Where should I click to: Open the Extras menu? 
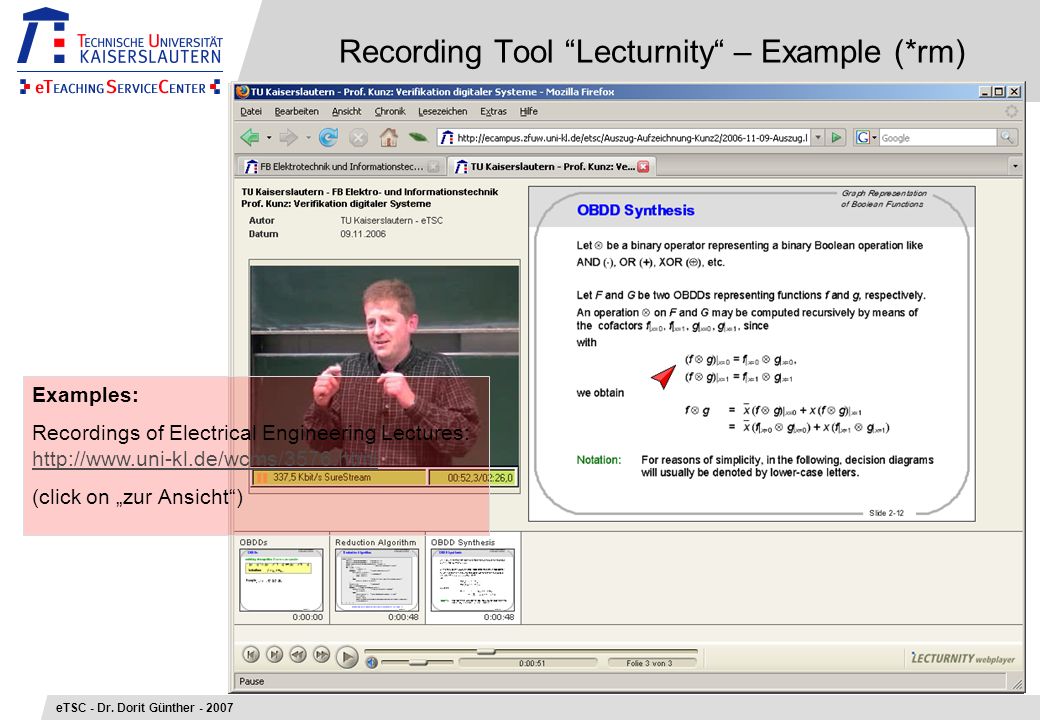click(493, 111)
